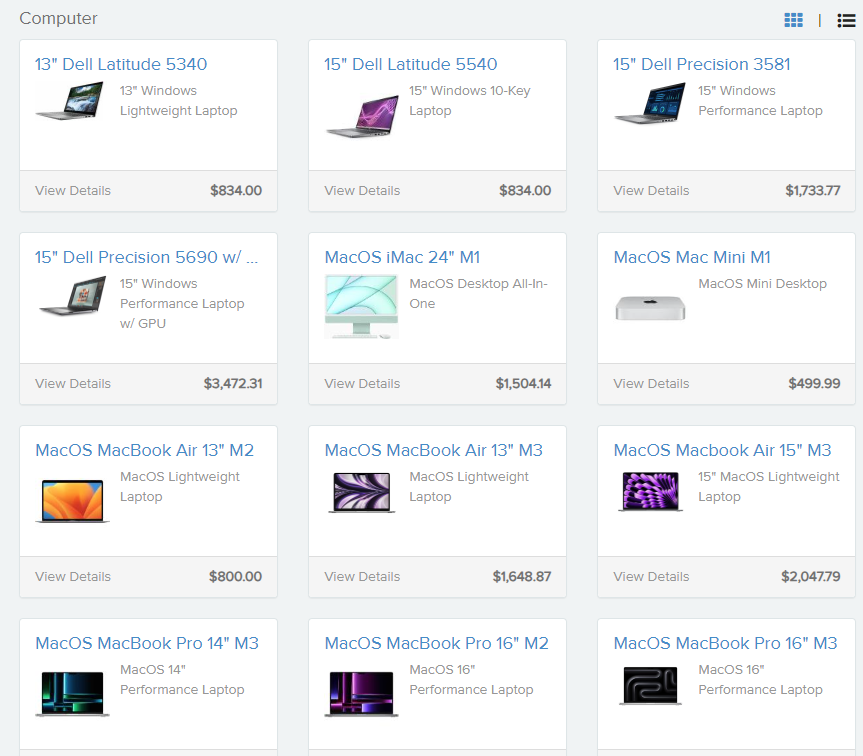Click 'MacOS Desktop All-In-One' description
The width and height of the screenshot is (863, 756).
[478, 294]
